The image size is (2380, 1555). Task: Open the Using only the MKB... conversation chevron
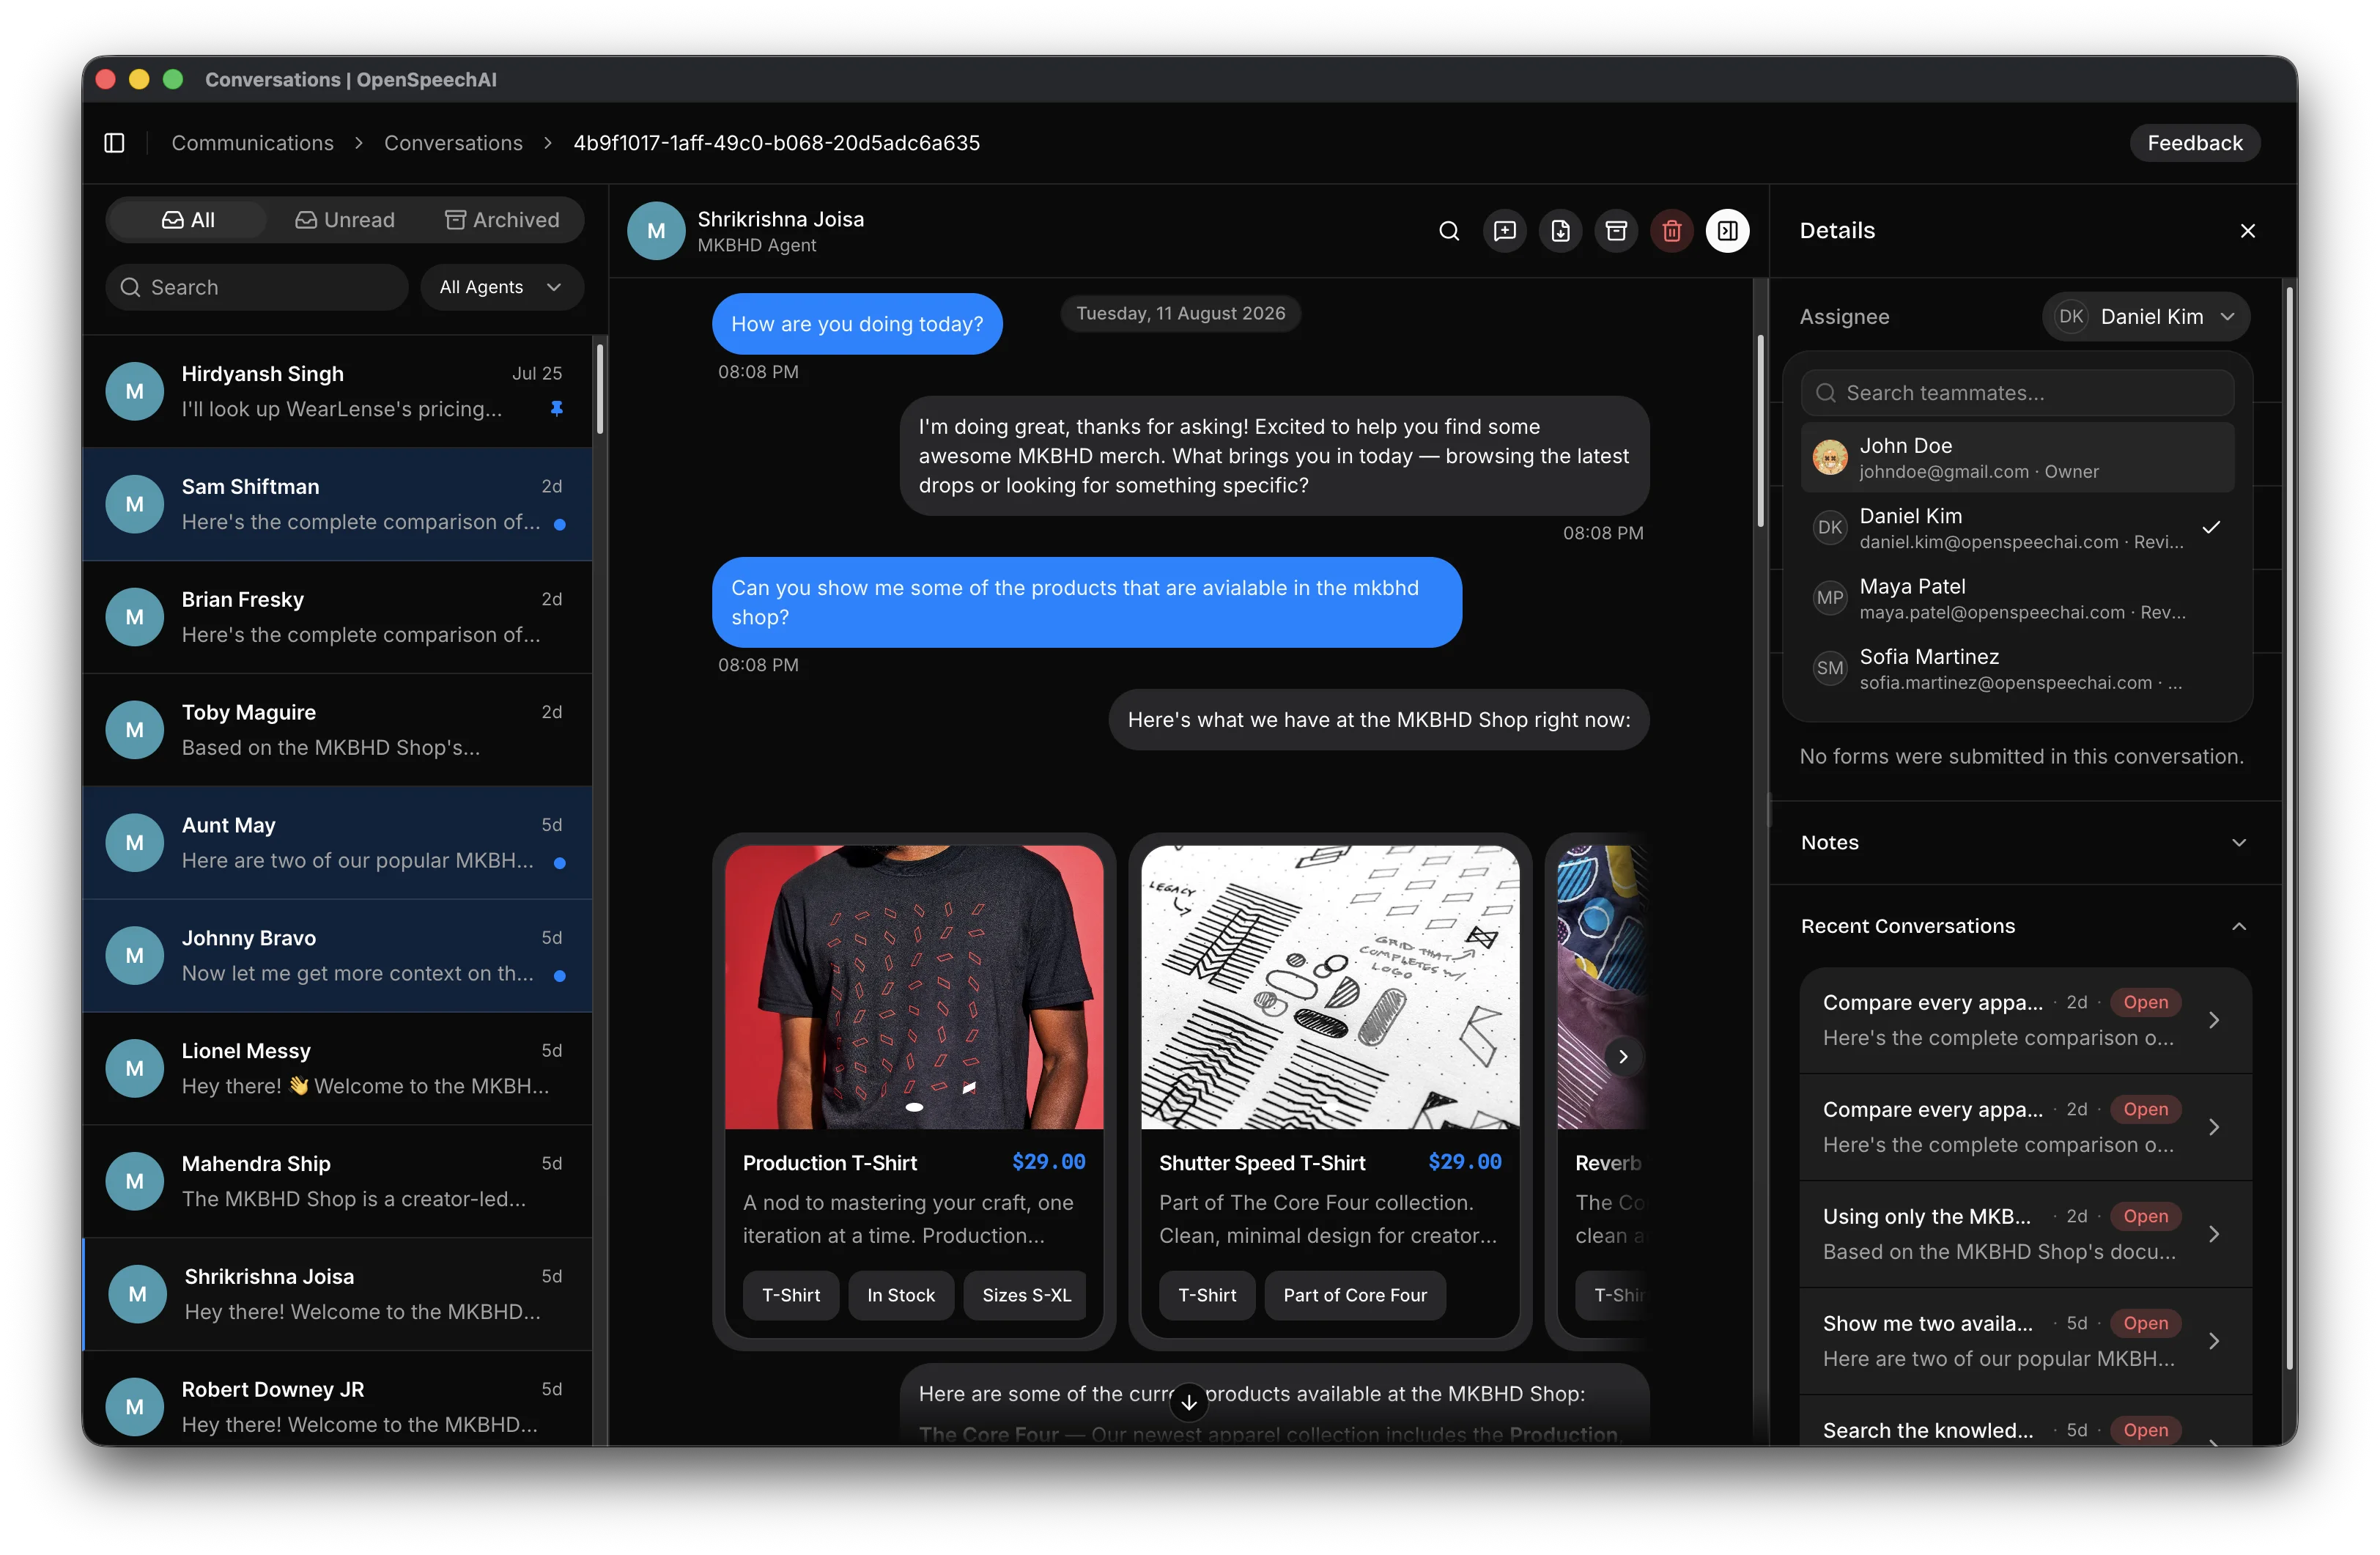coord(2214,1234)
